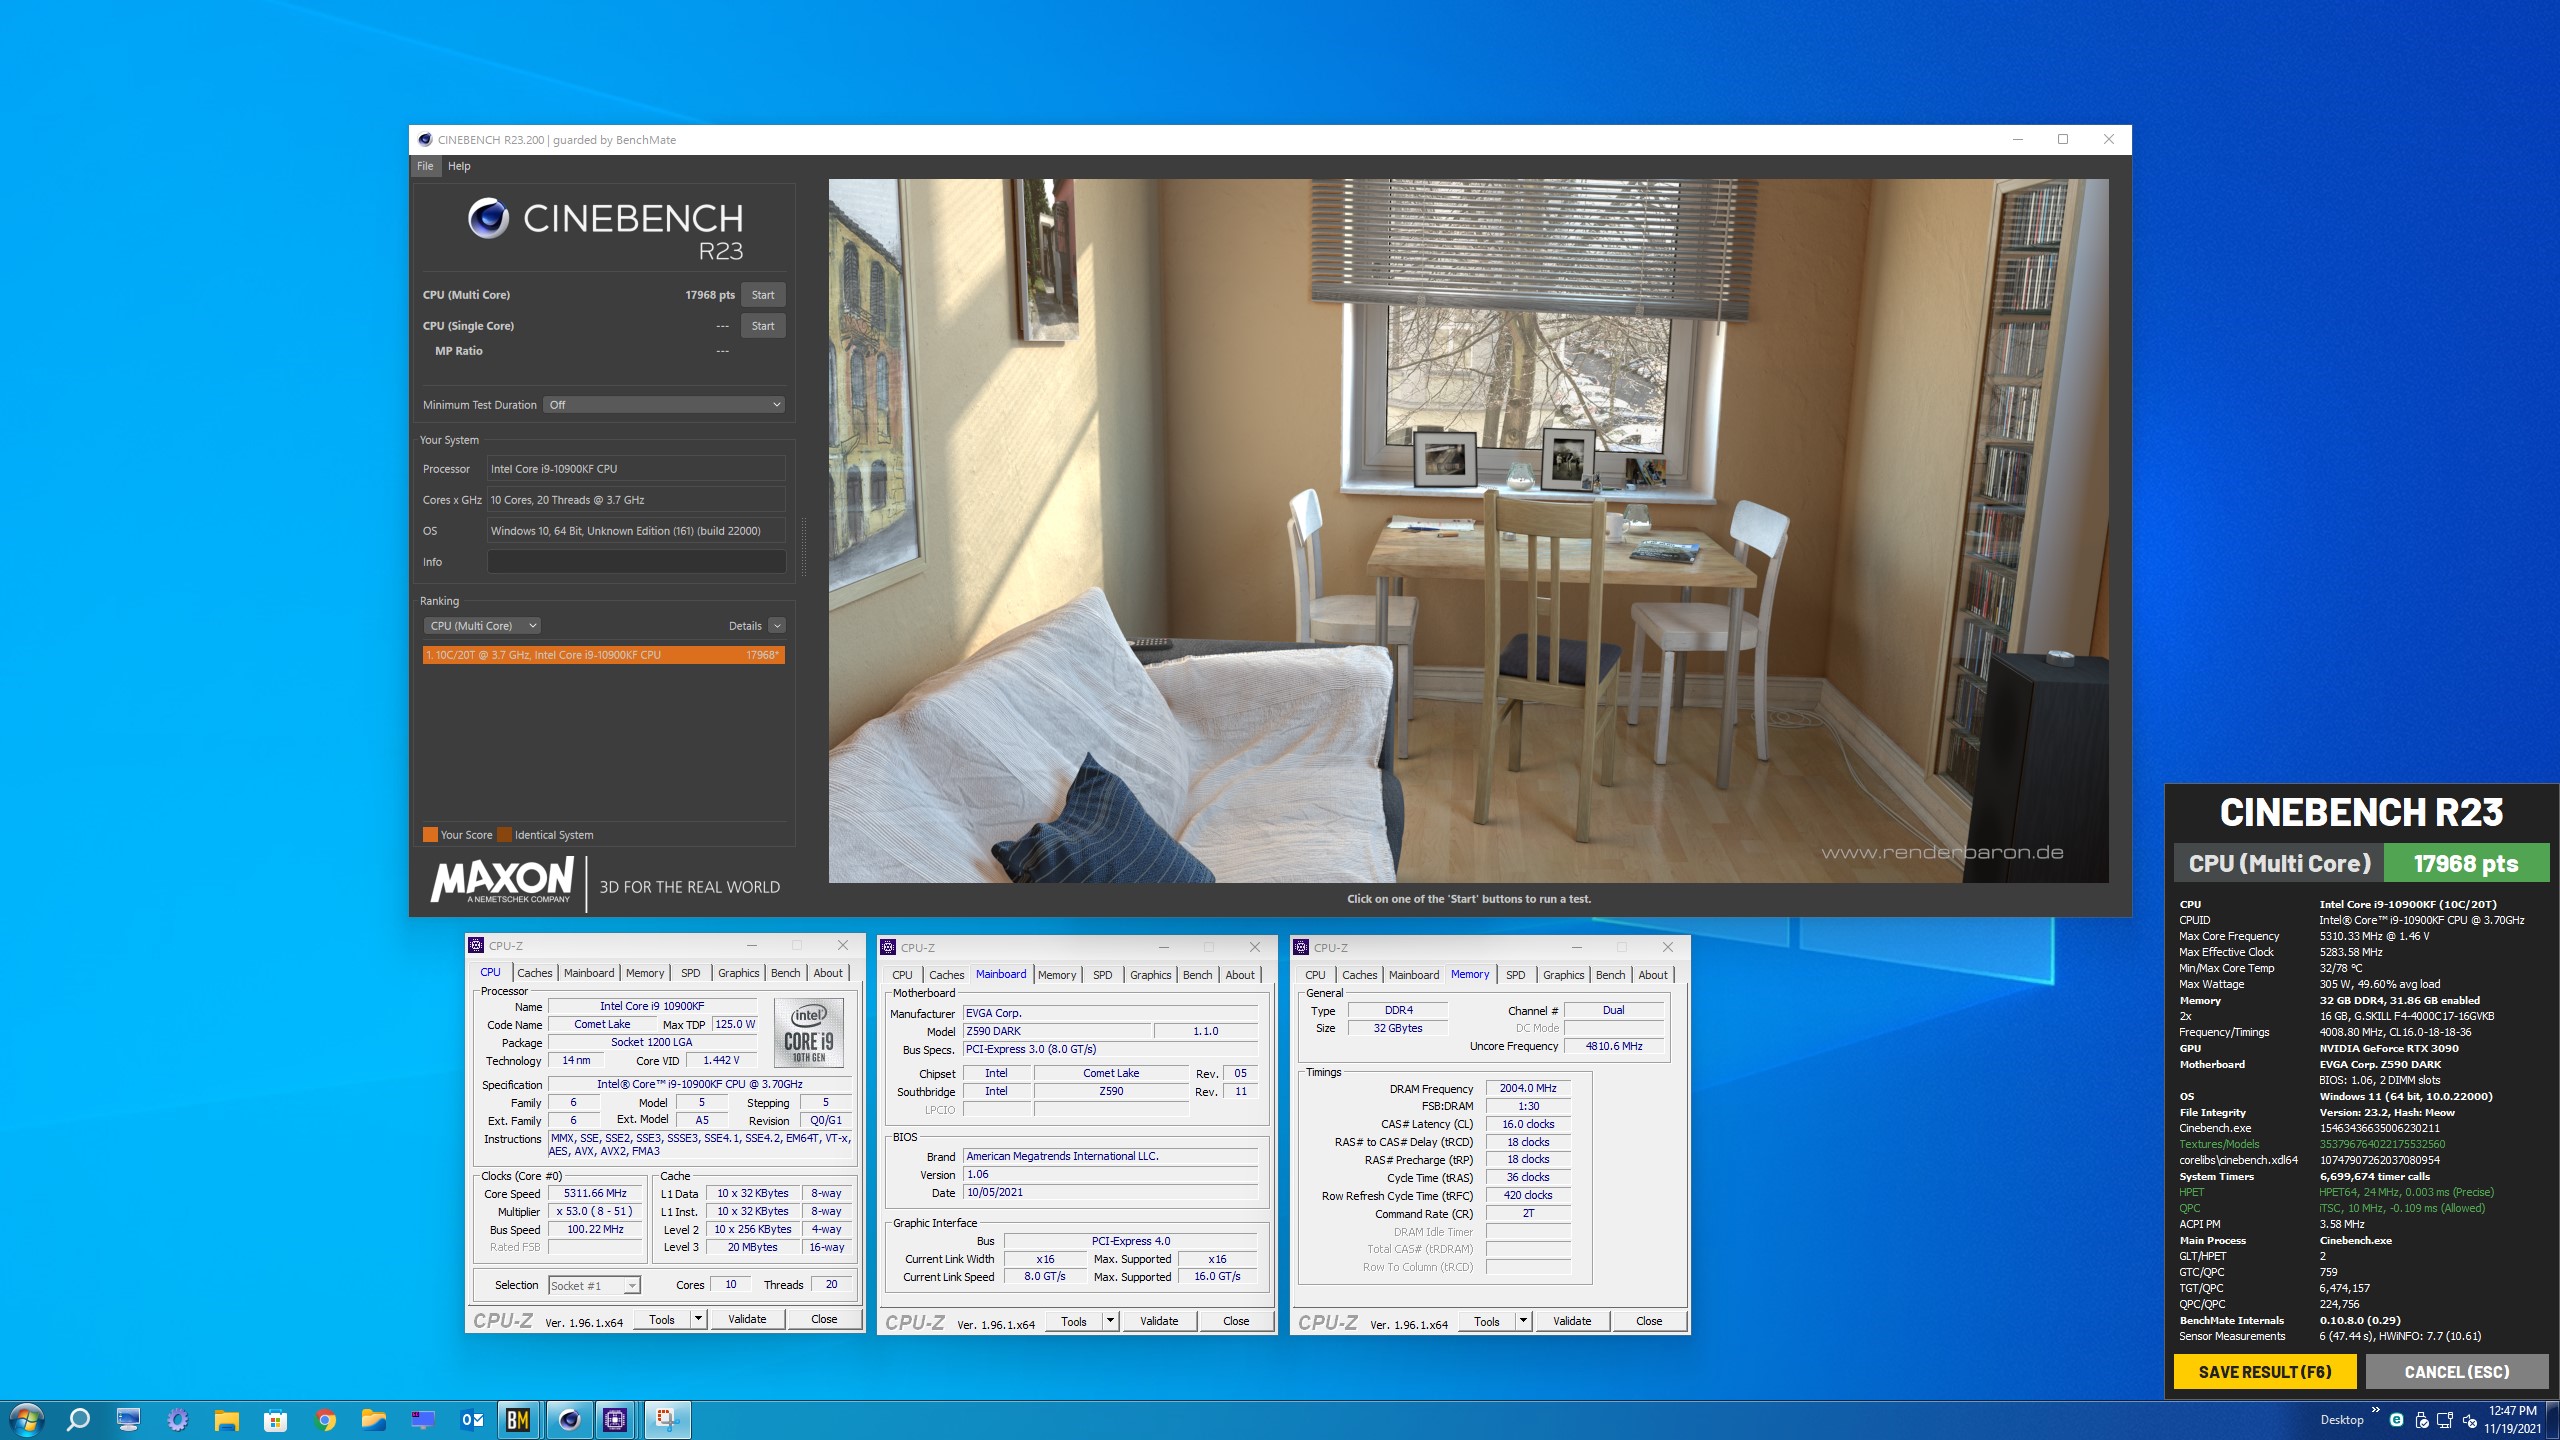
Task: Open the Tools dropdown arrow in CPU-Z Mainboard window
Action: [1110, 1321]
